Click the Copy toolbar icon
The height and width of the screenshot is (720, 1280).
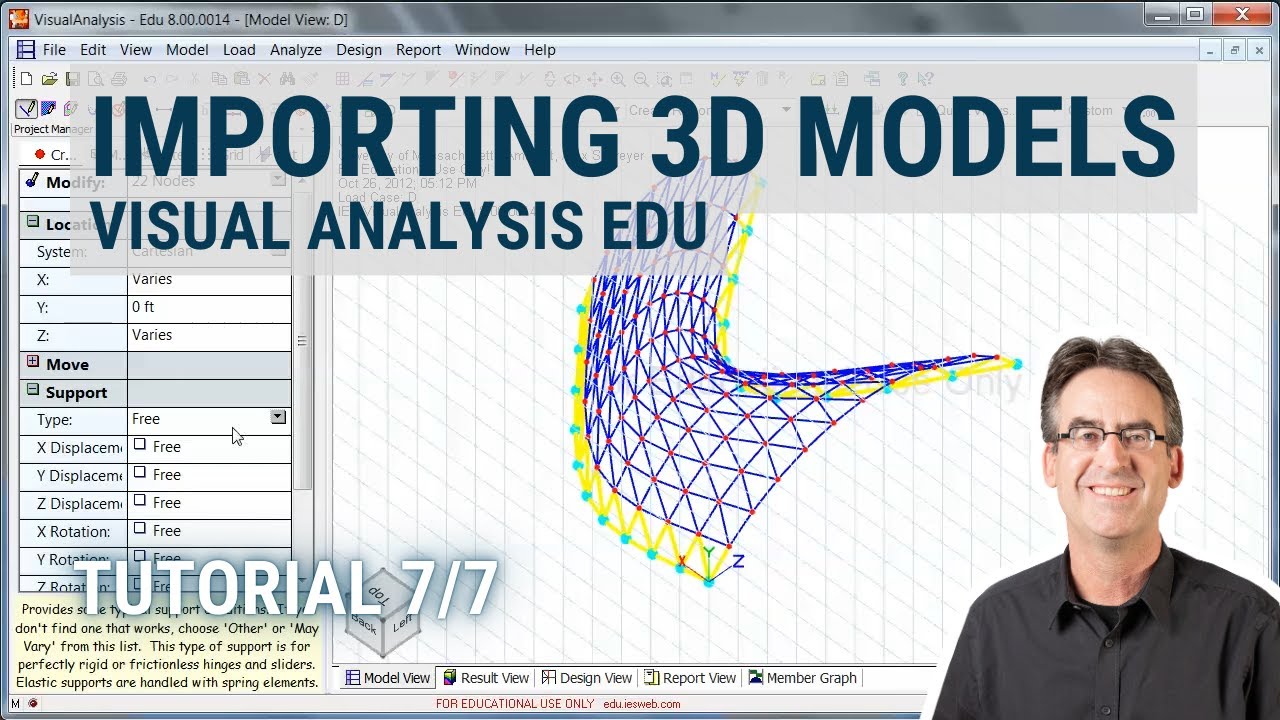pos(218,79)
